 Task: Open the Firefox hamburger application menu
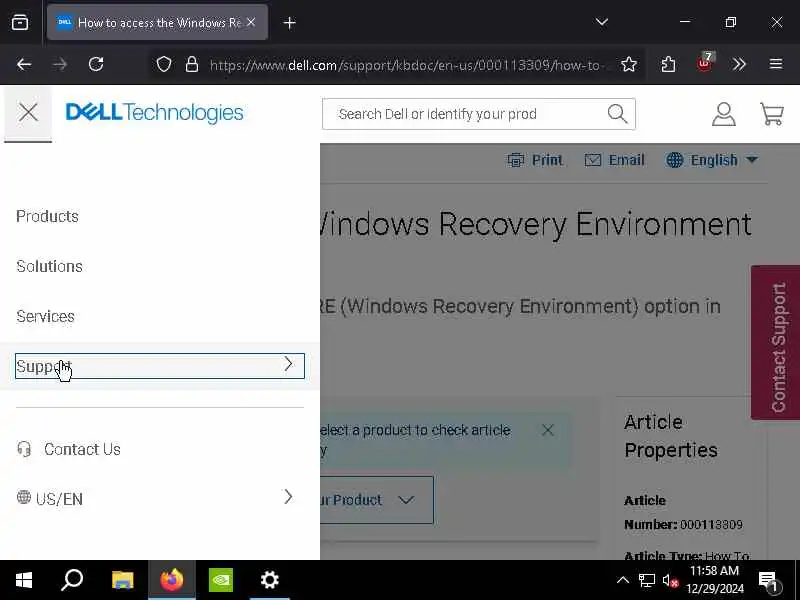coord(776,64)
